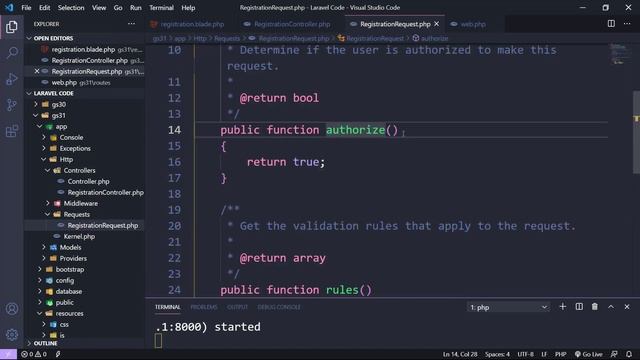Viewport: 640px width, 360px height.
Task: Click the remote indicator in status bar
Action: click(x=8, y=354)
